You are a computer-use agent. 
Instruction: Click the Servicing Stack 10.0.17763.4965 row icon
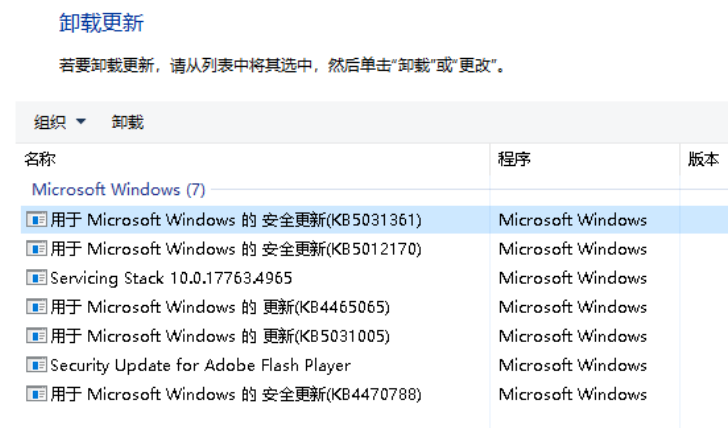coord(37,278)
